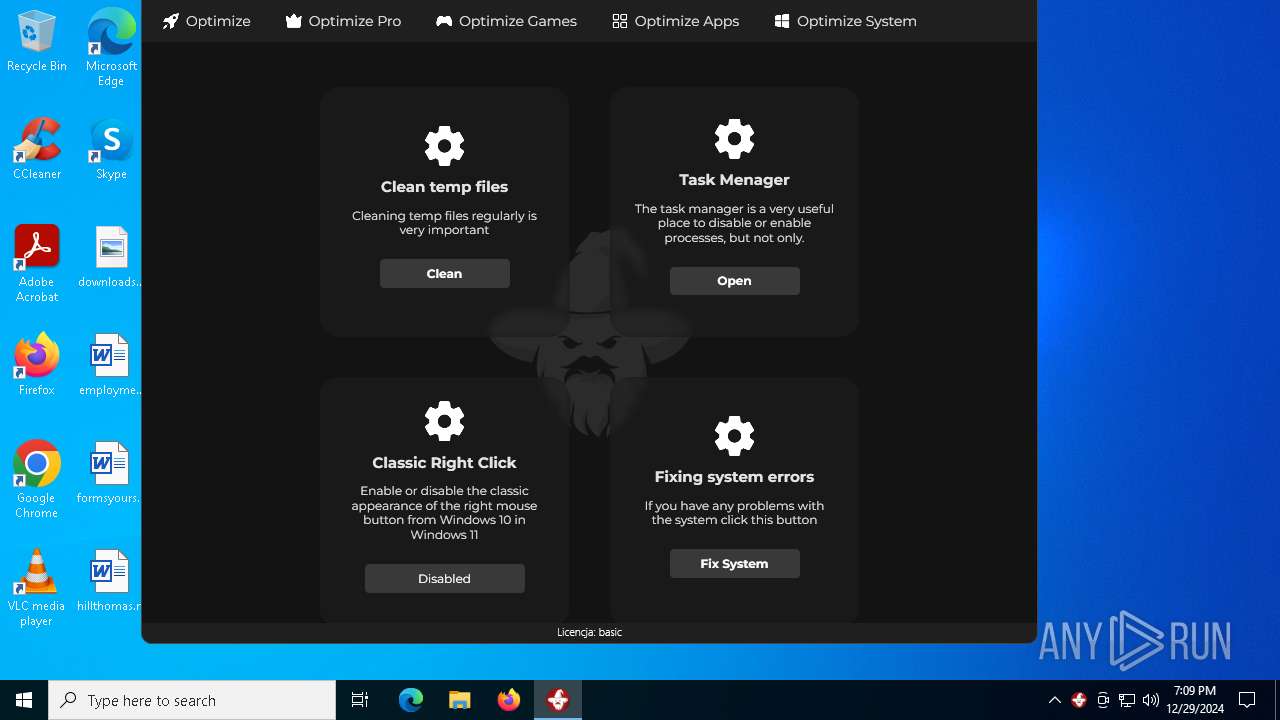Select Google Chrome desktop shortcut
The image size is (1280, 720).
(37, 480)
